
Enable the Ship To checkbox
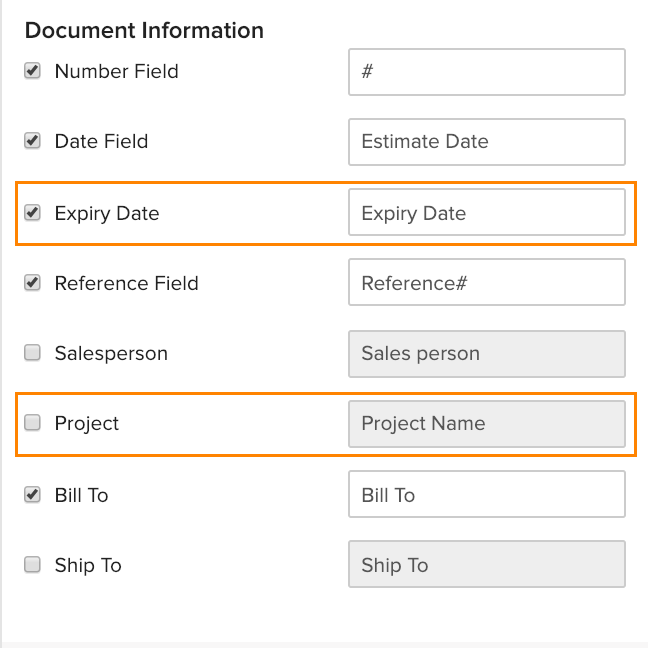[x=33, y=565]
